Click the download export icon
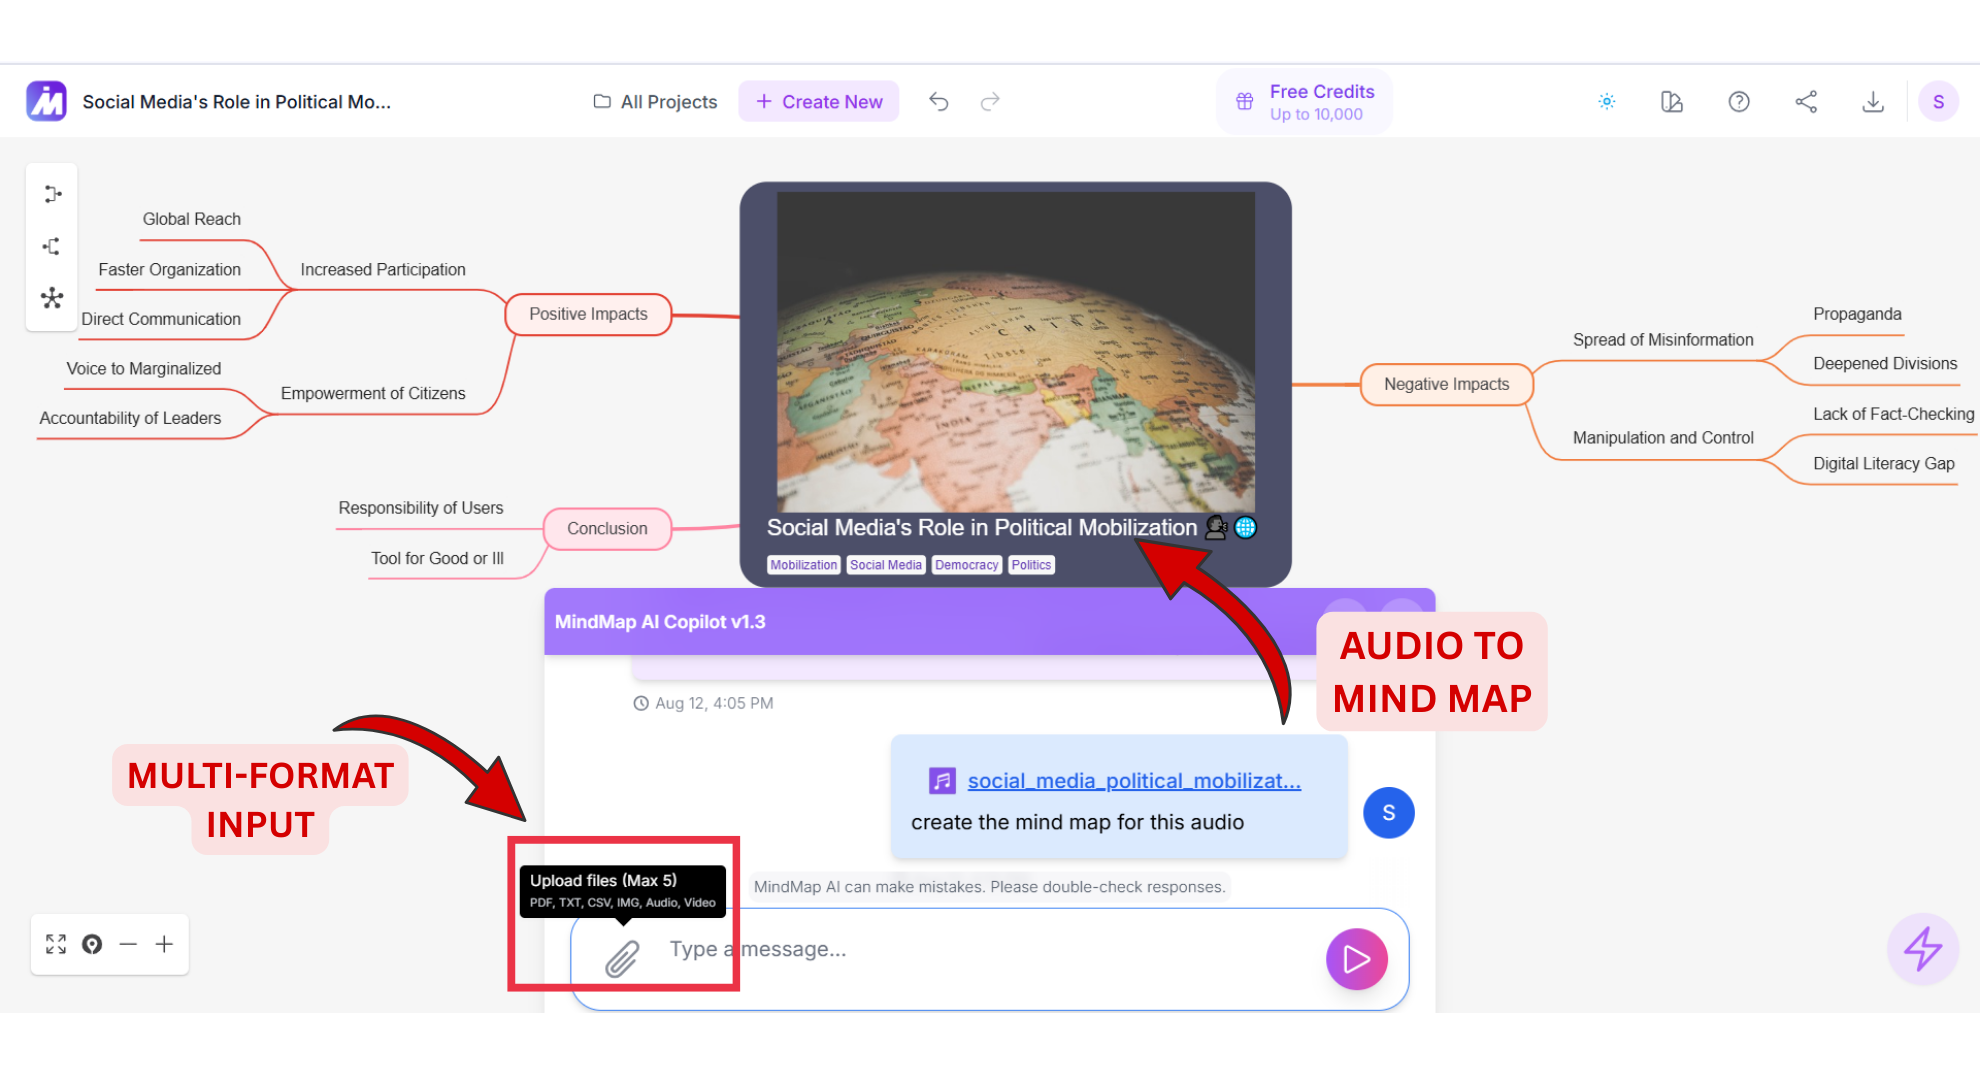This screenshot has width=1980, height=1080. [1873, 102]
